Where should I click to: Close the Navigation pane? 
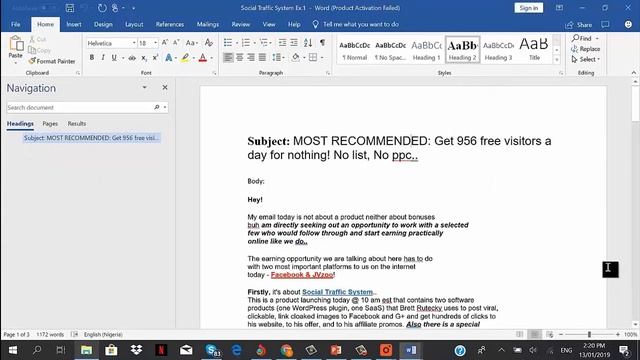165,87
